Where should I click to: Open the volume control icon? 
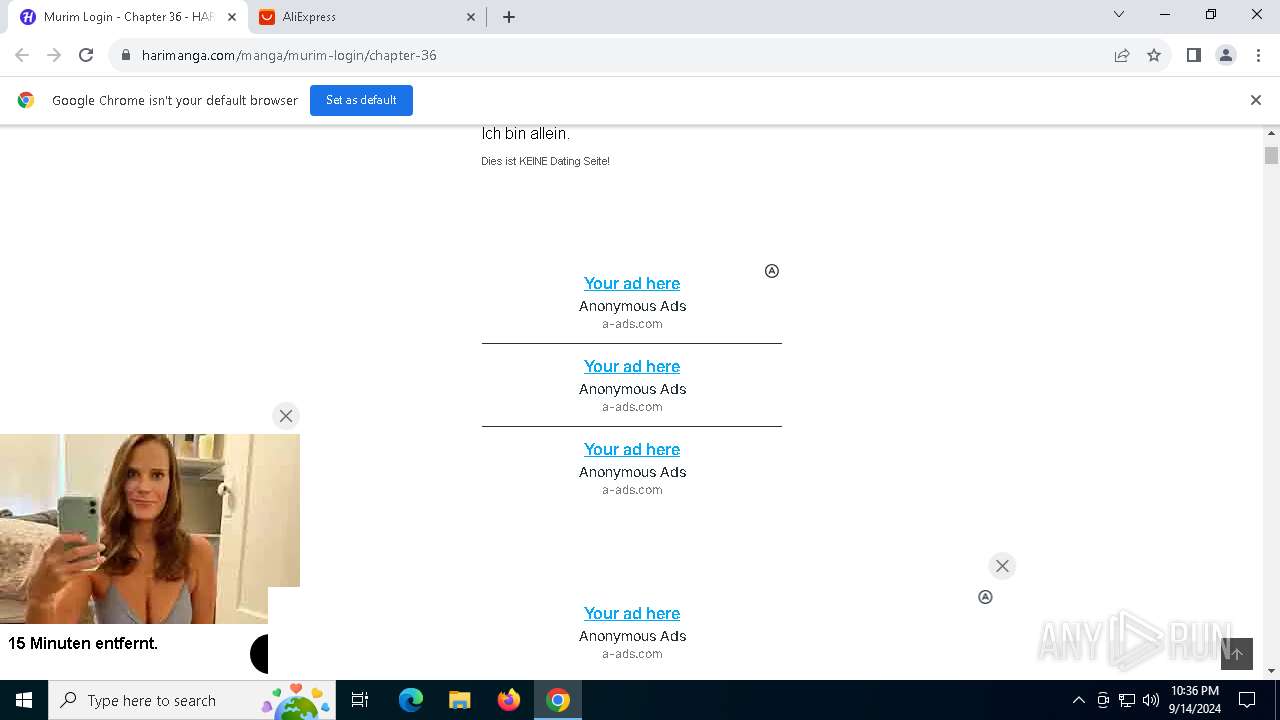pyautogui.click(x=1151, y=700)
